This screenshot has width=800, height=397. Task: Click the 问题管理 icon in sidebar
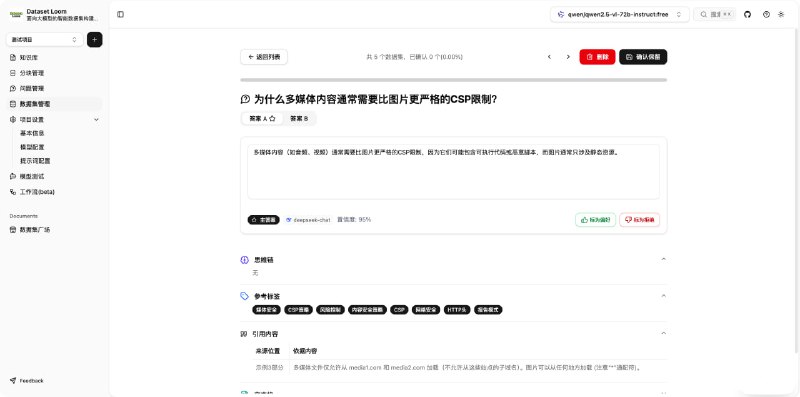click(13, 88)
